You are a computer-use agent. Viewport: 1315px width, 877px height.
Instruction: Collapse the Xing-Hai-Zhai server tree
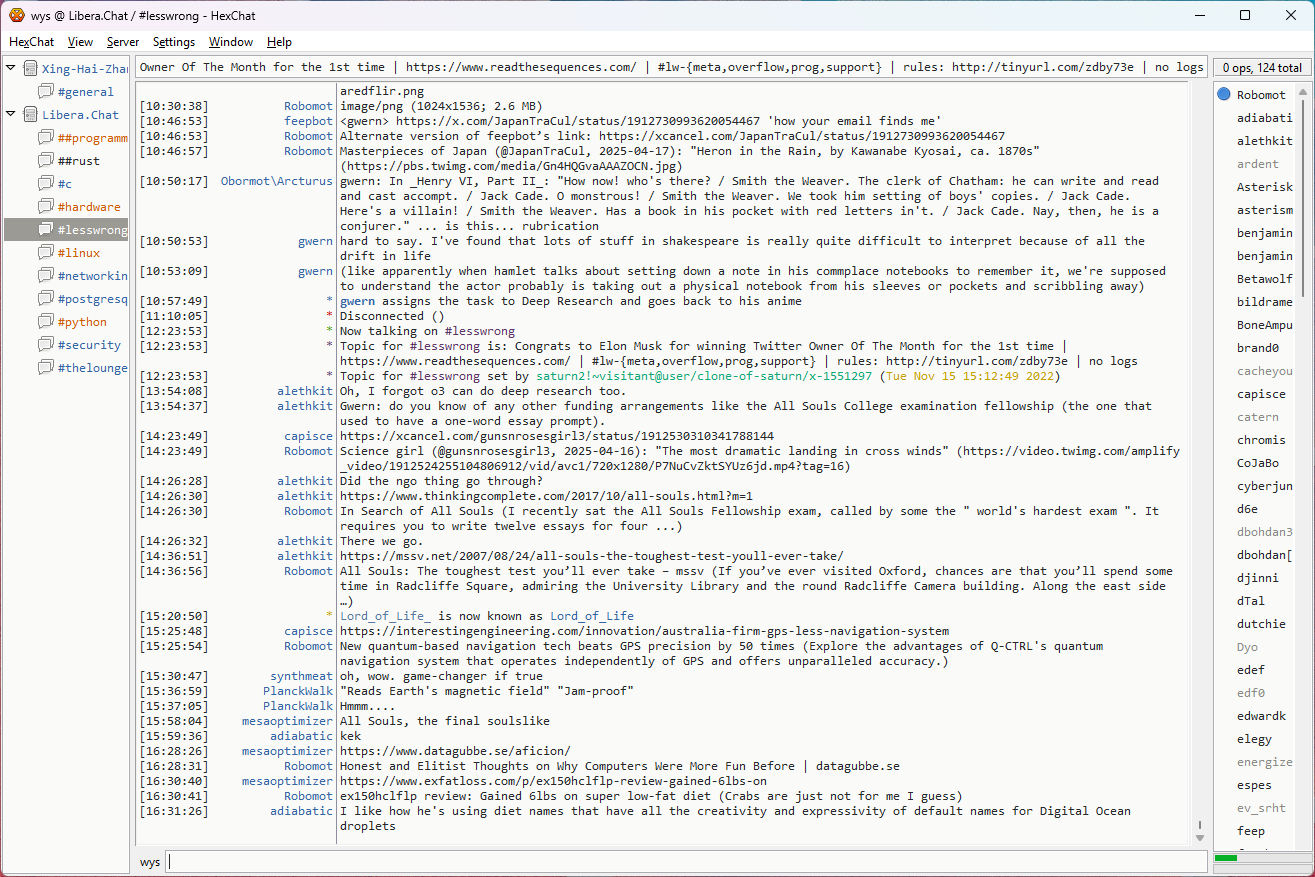[x=11, y=68]
